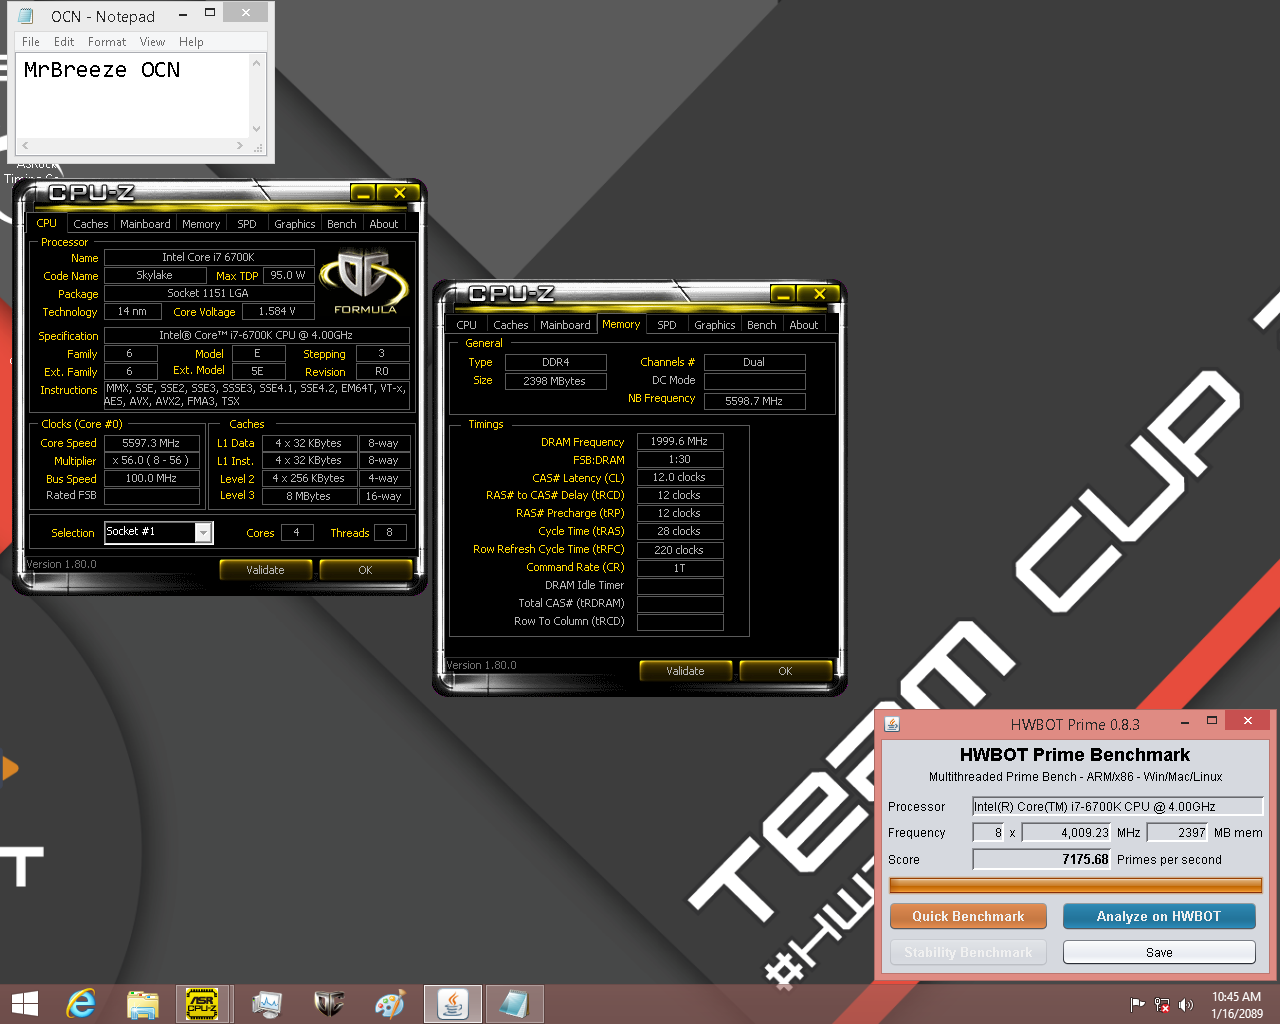
Task: Click the DRAM Frequency value 1999.6 MHz
Action: coord(679,441)
